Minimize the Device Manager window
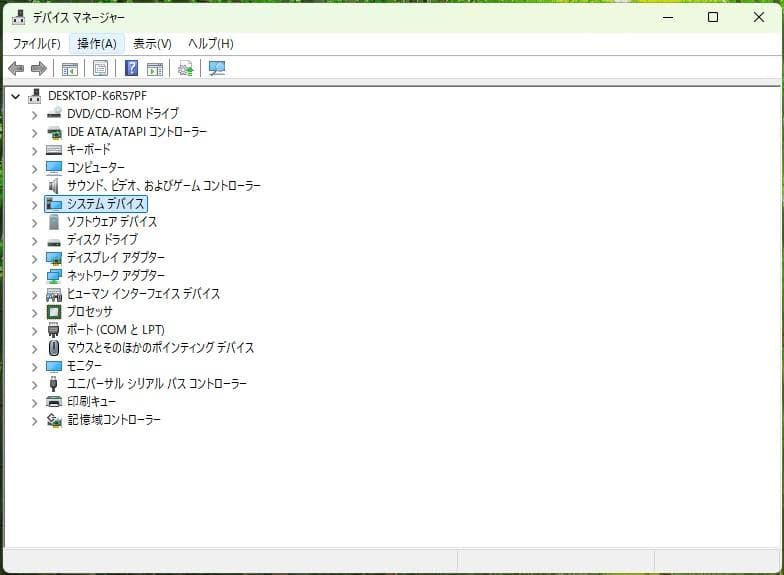The image size is (784, 575). pyautogui.click(x=668, y=18)
